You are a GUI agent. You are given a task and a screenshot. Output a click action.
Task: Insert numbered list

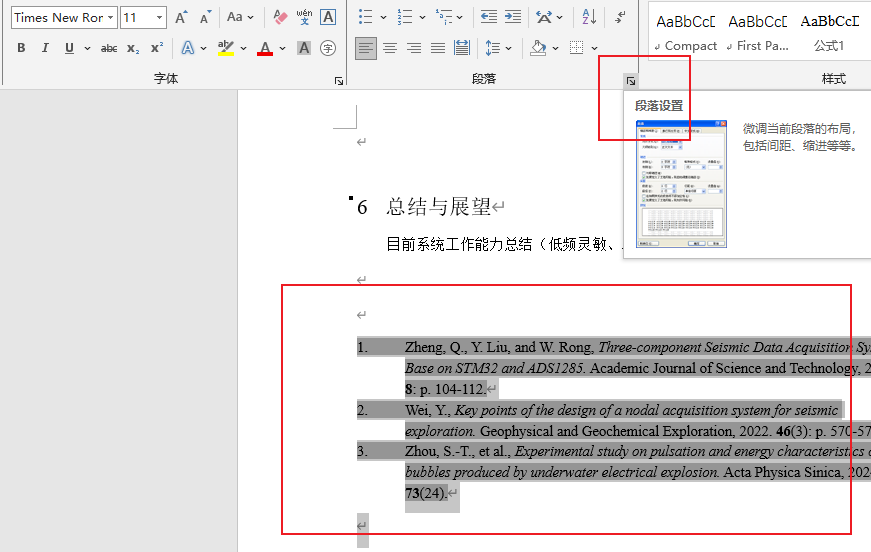404,17
